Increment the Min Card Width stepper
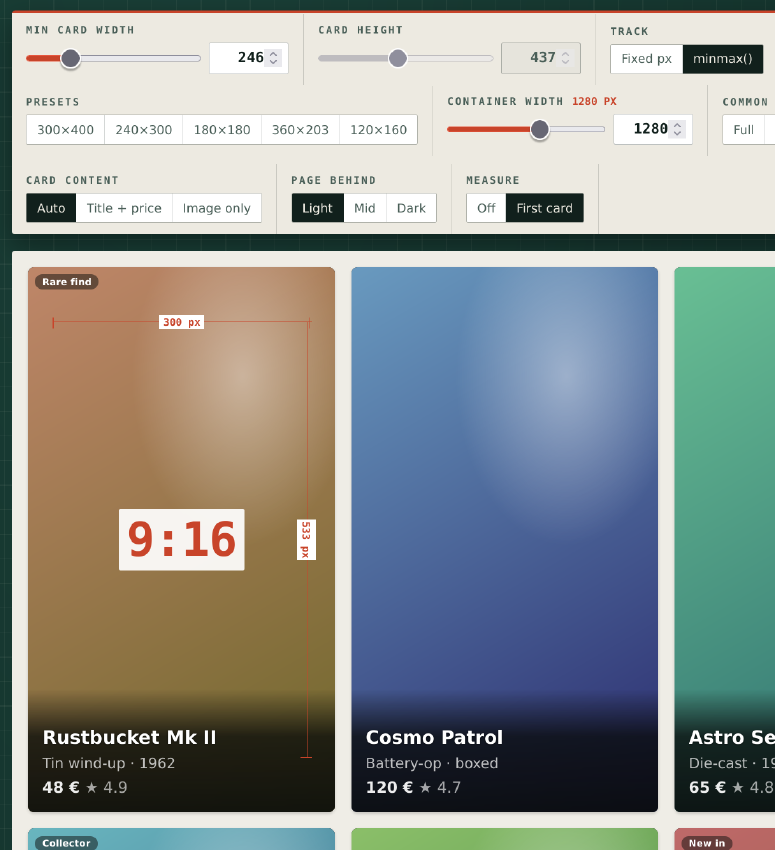Image resolution: width=775 pixels, height=850 pixels. (x=274, y=54)
